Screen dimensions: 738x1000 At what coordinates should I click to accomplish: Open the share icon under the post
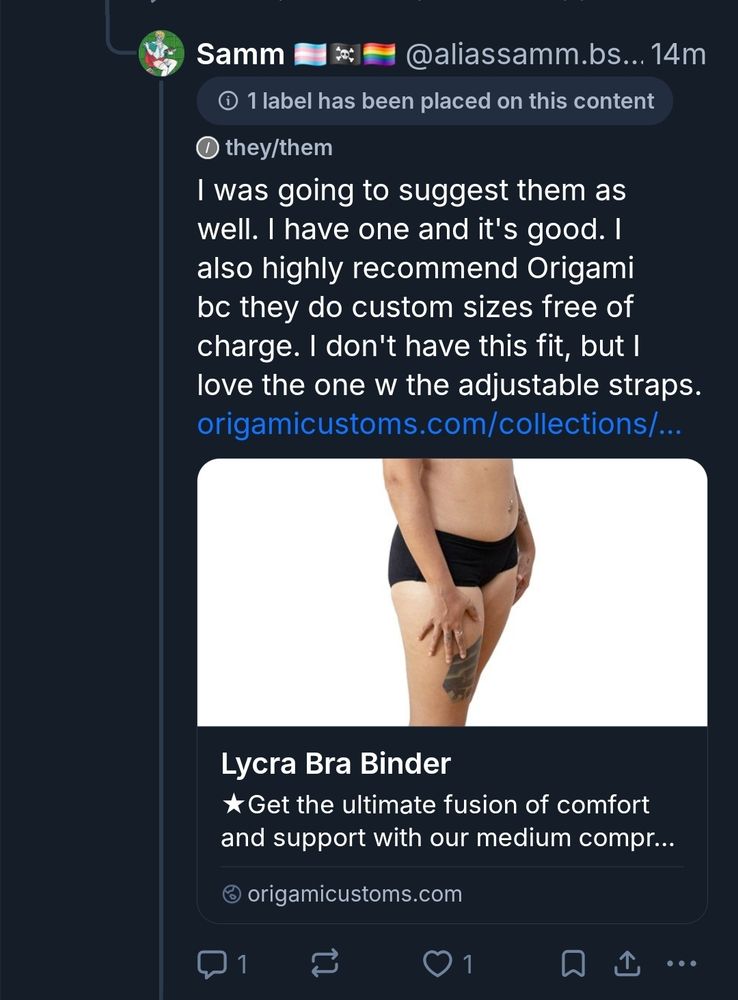(x=627, y=963)
